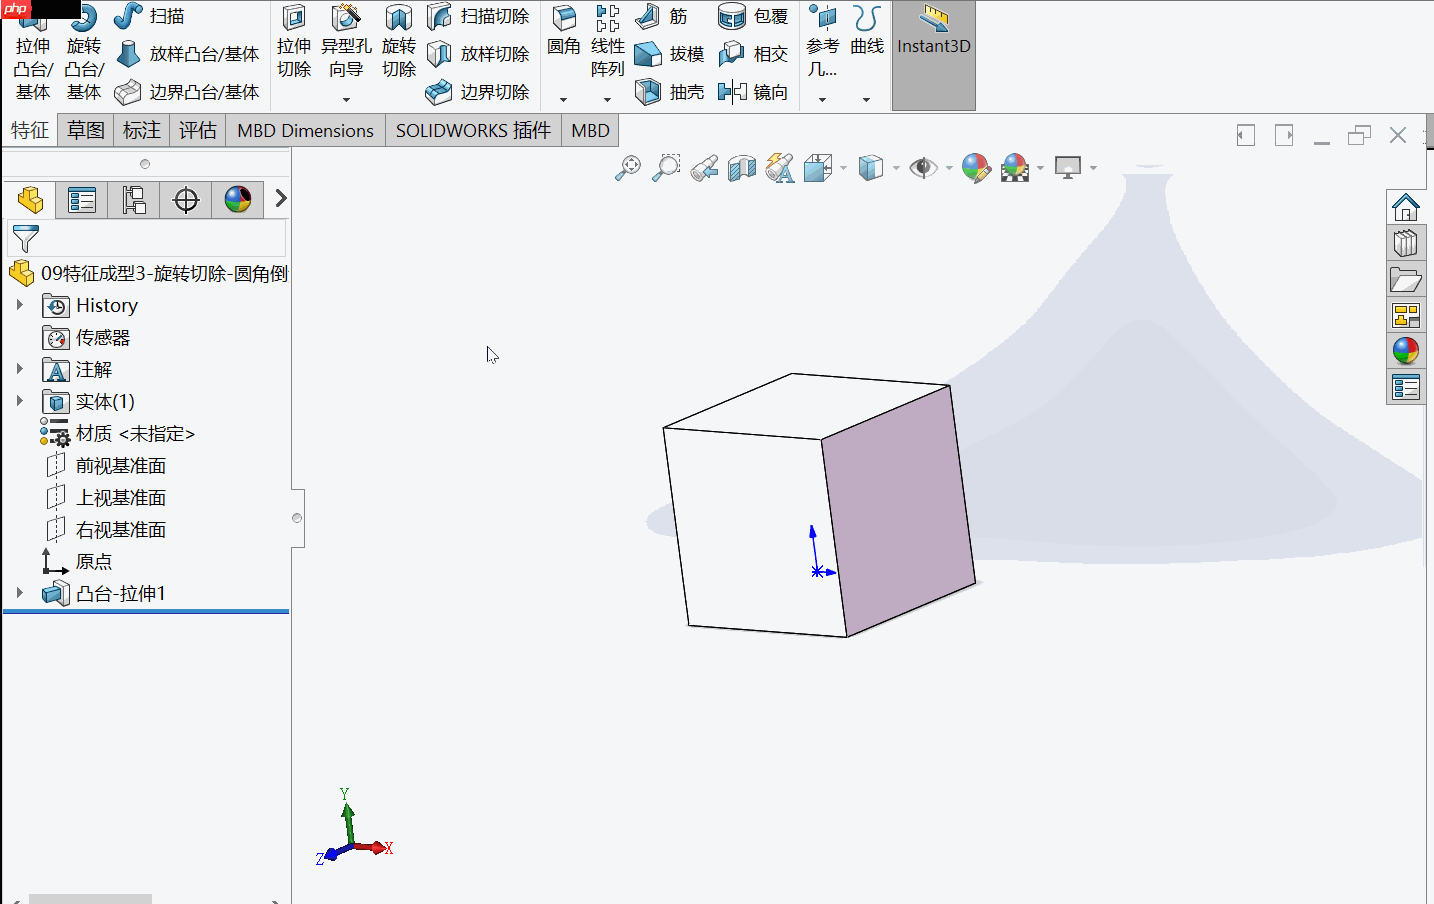
Task: Click the Zoom to Fit icon
Action: [x=627, y=167]
